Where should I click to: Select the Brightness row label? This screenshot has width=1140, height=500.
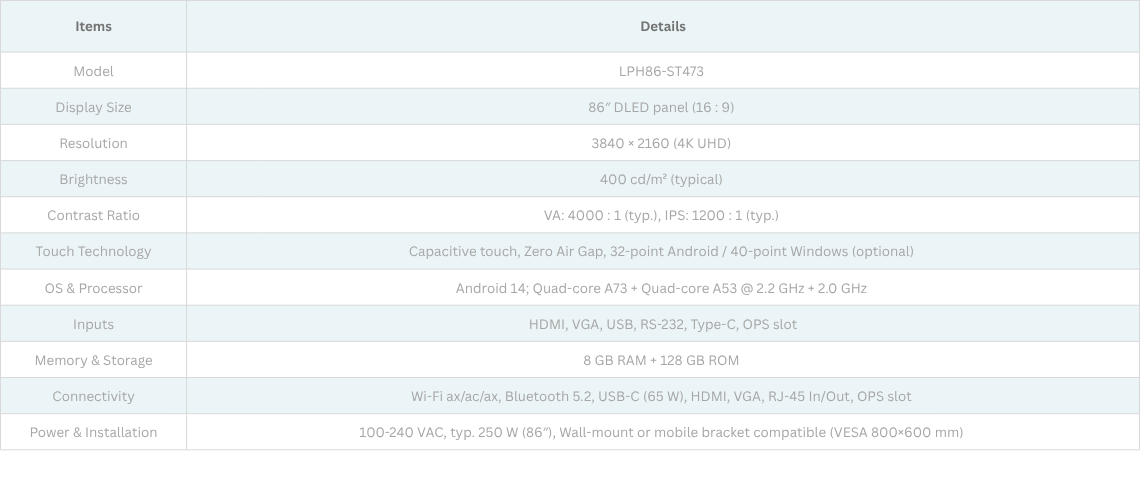[93, 179]
